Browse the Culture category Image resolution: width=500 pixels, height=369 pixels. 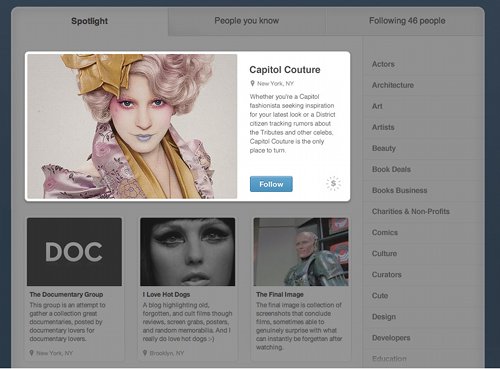pos(423,253)
